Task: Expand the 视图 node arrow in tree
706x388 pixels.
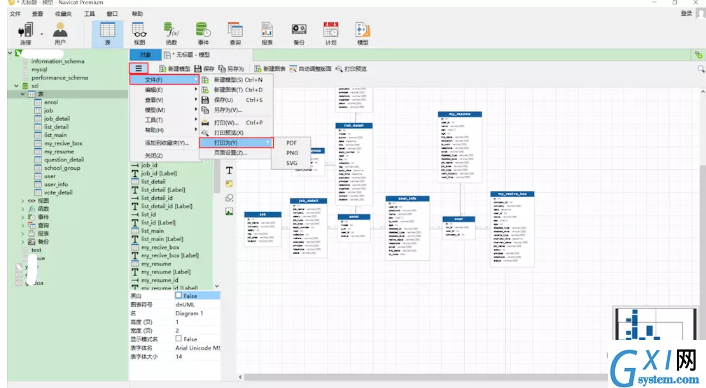Action: coord(23,201)
